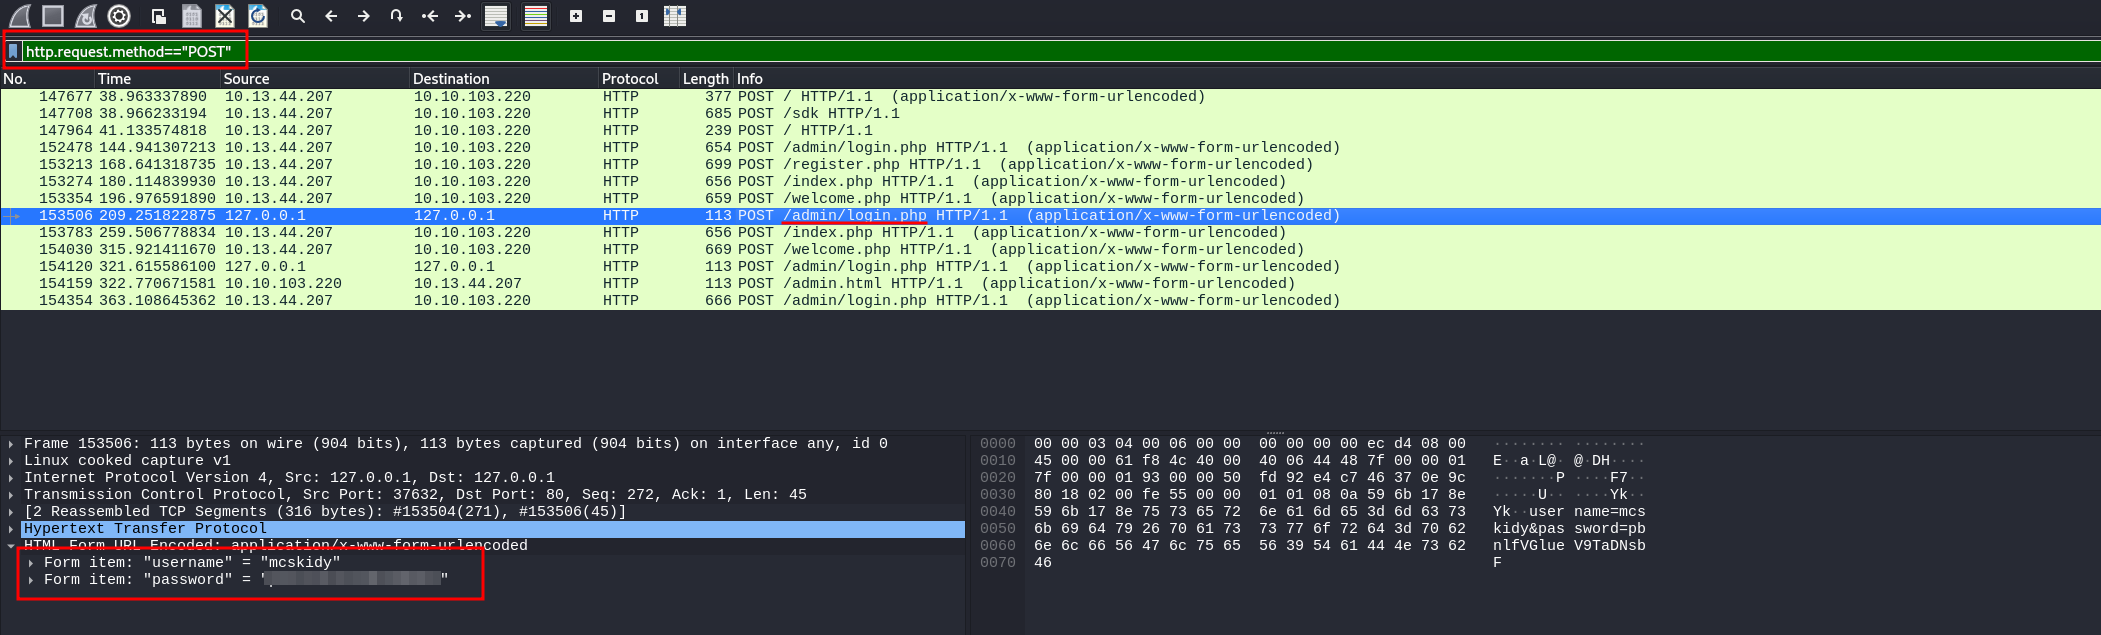Expand the Hypertext Transfer Protocol section

click(11, 529)
